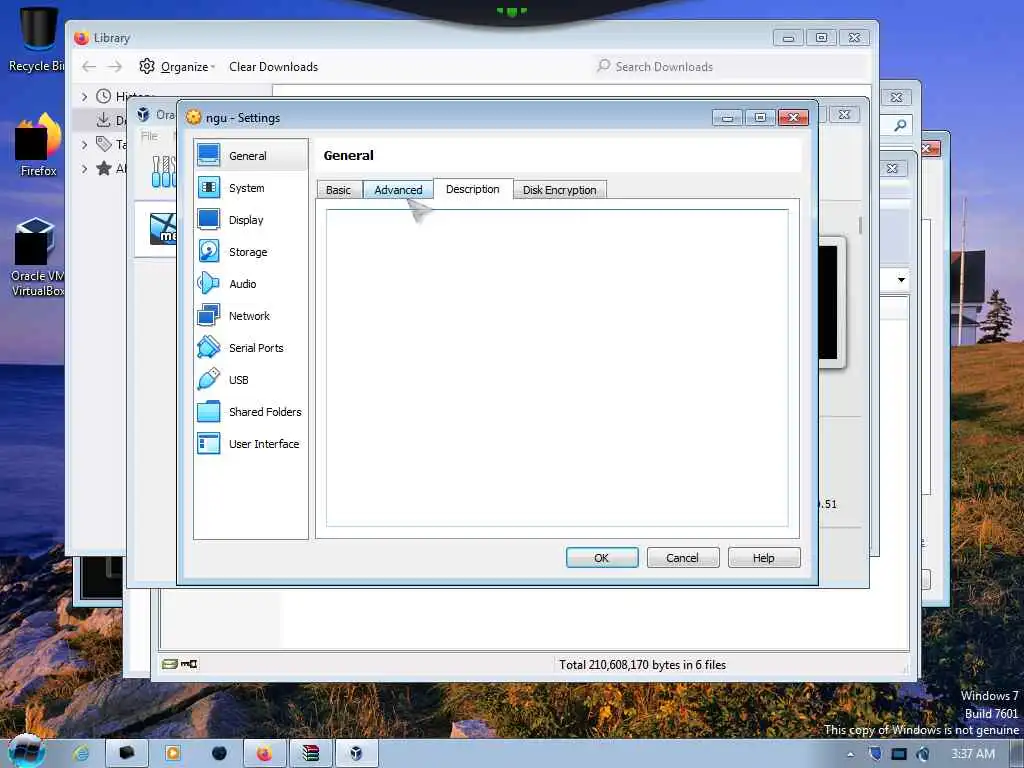
Task: Go forward with Library's forward arrow
Action: 115,67
